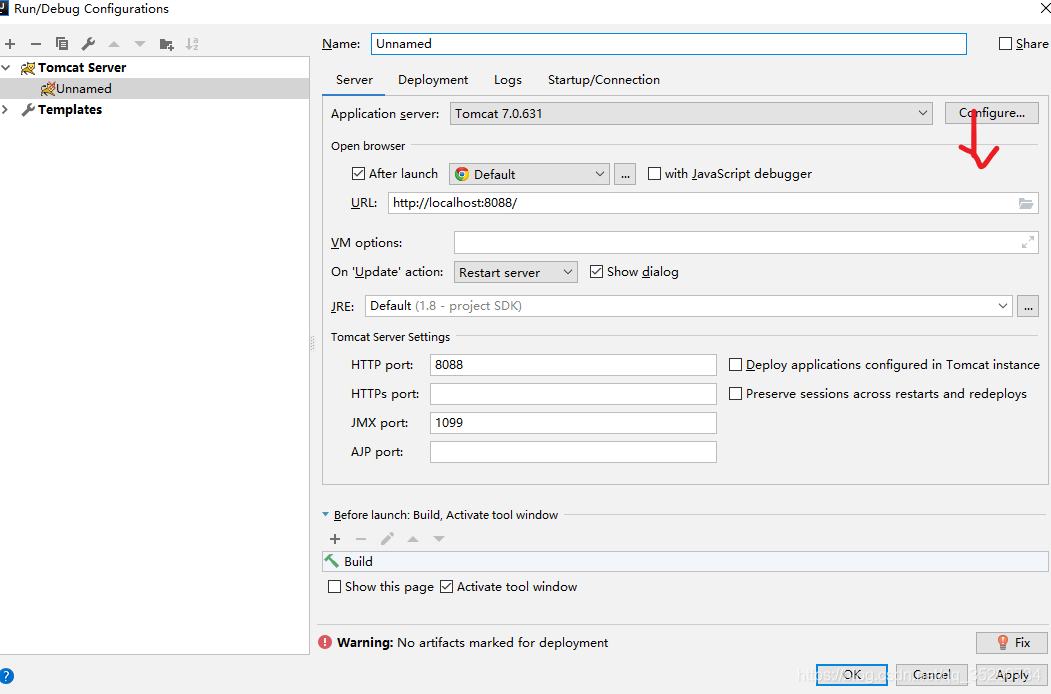This screenshot has height=694, width=1051.
Task: Click the Configure... button
Action: tap(991, 113)
